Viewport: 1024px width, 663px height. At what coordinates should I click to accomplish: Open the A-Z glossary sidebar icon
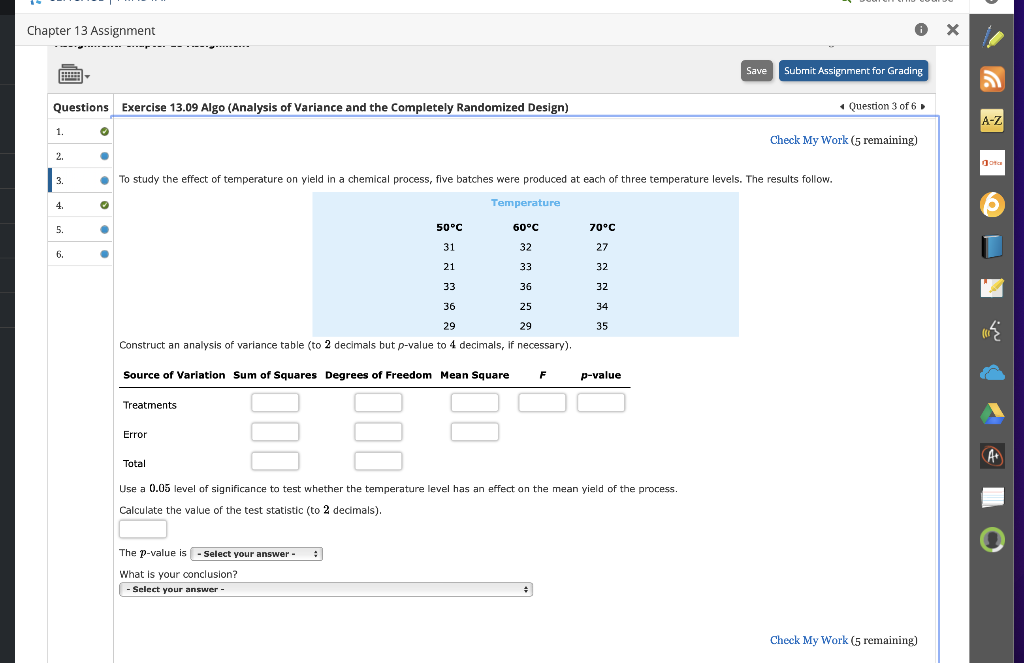(x=992, y=120)
